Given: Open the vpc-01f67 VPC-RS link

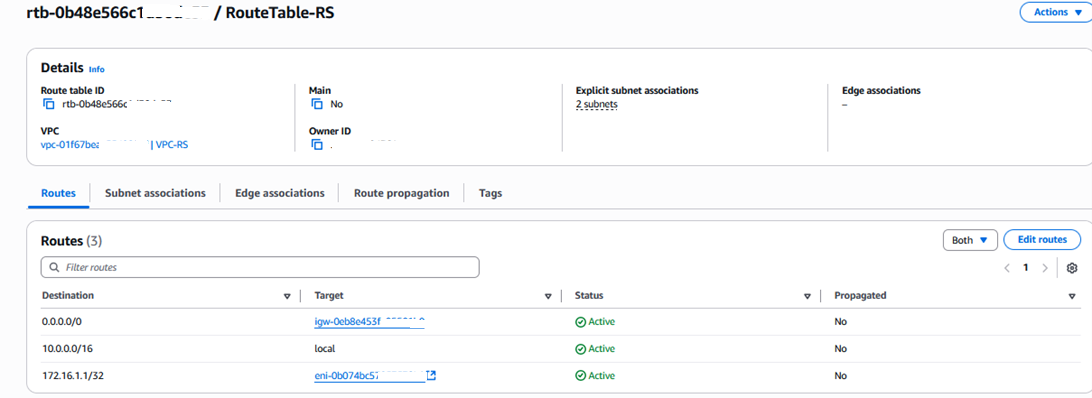Looking at the screenshot, I should pos(115,145).
